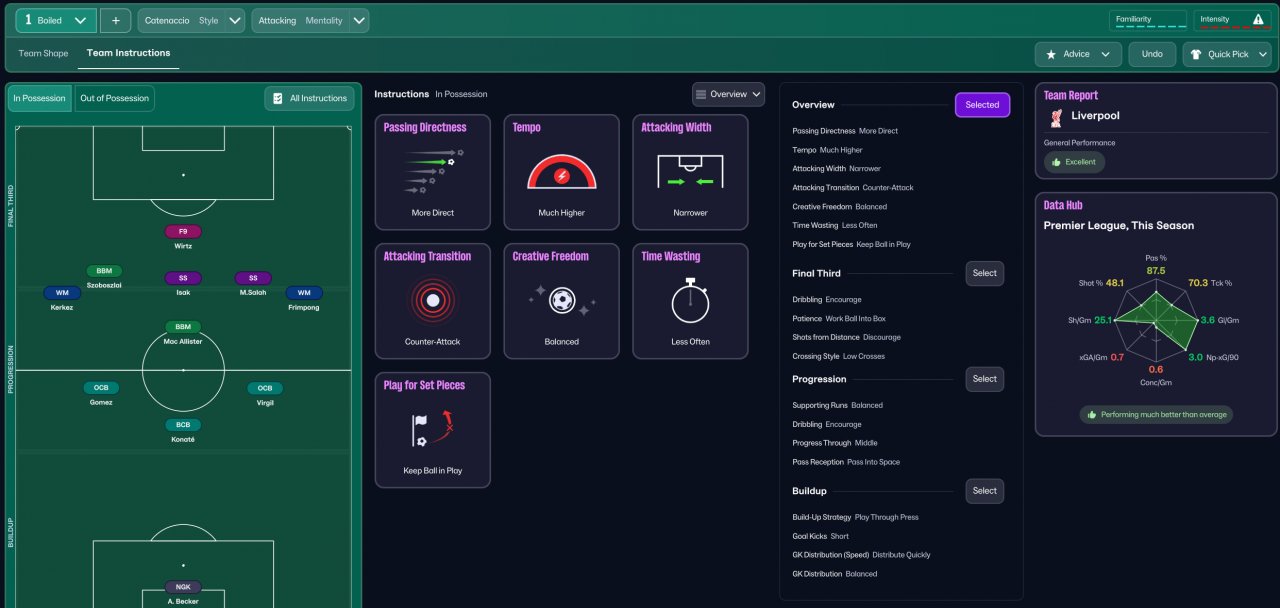Click Patience Work Ball Into Box text
1280x608 pixels.
click(x=839, y=318)
